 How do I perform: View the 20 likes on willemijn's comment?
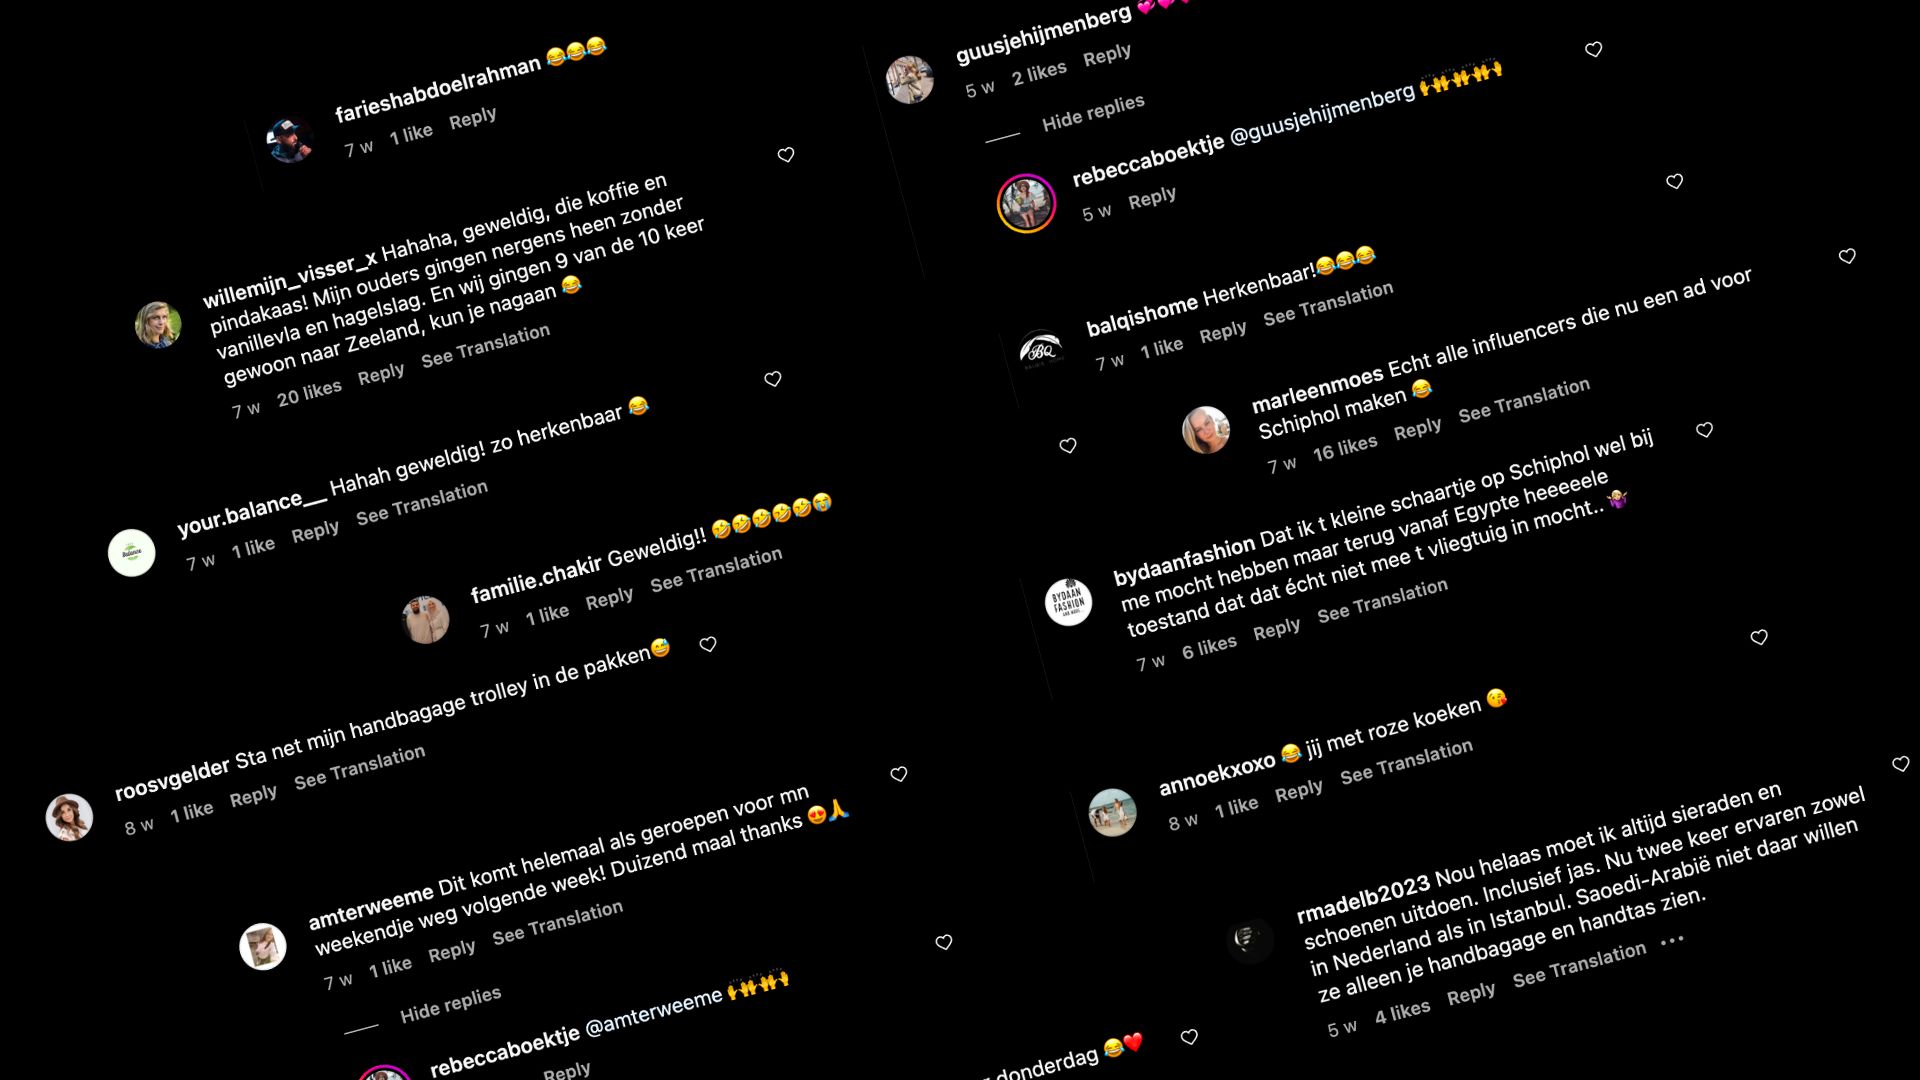tap(309, 392)
